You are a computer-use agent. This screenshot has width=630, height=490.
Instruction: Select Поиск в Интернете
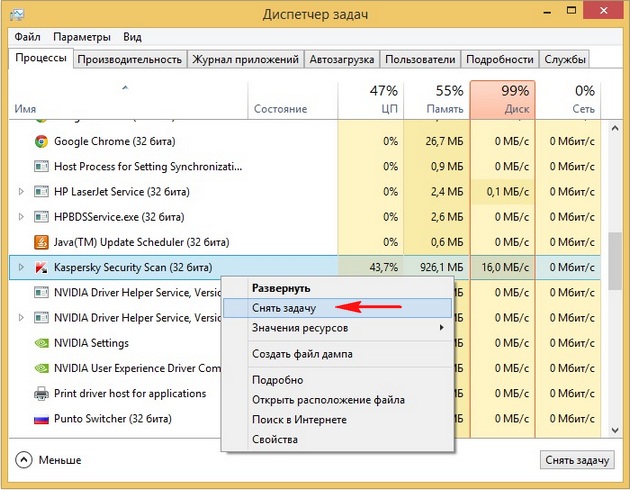[x=338, y=419]
